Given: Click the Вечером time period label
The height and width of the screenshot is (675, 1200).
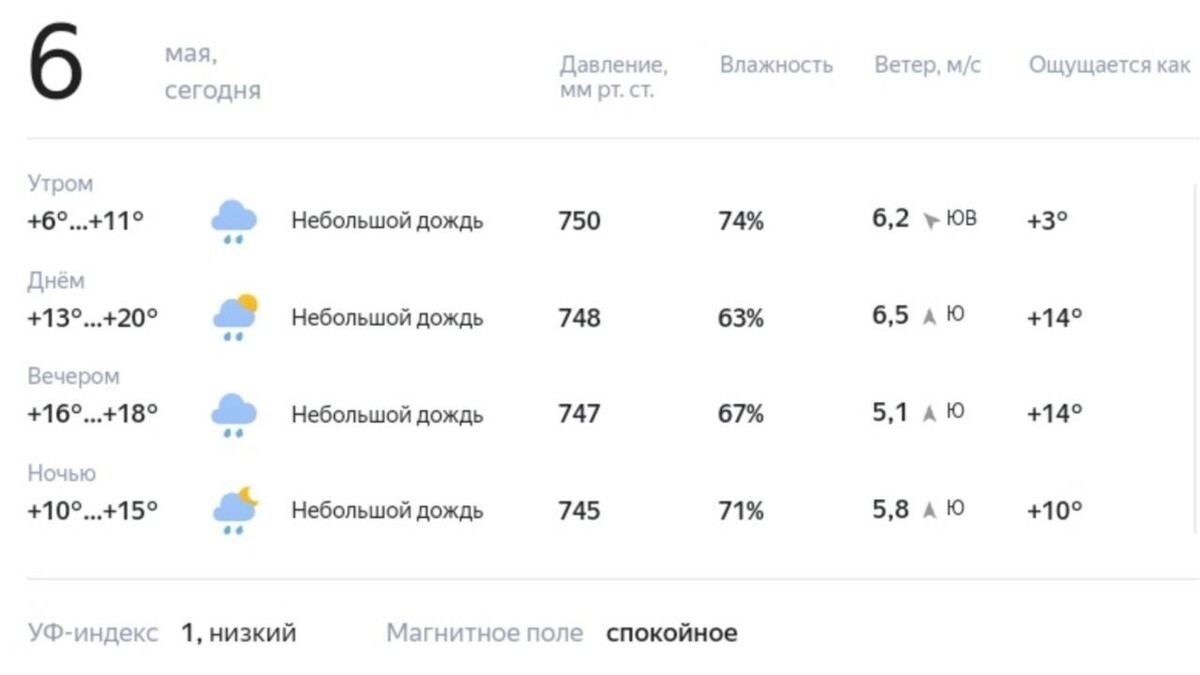Looking at the screenshot, I should [x=72, y=376].
